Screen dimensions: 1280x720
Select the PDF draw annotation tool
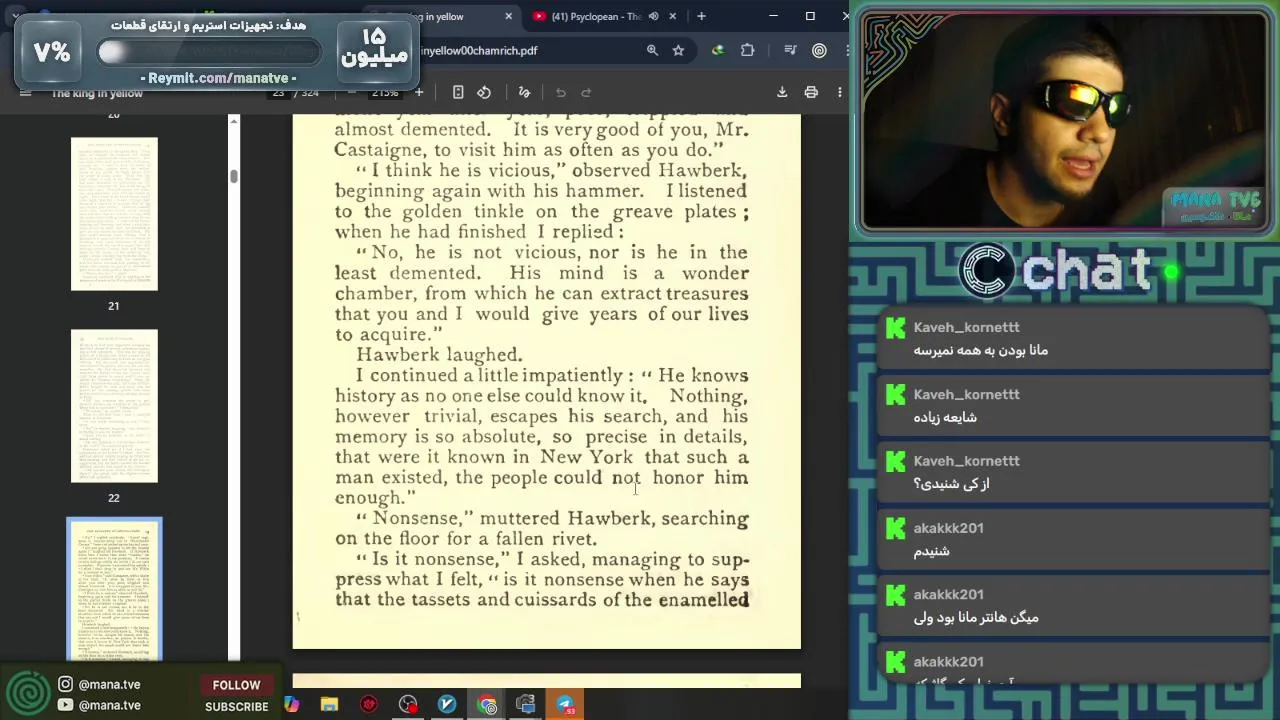524,92
